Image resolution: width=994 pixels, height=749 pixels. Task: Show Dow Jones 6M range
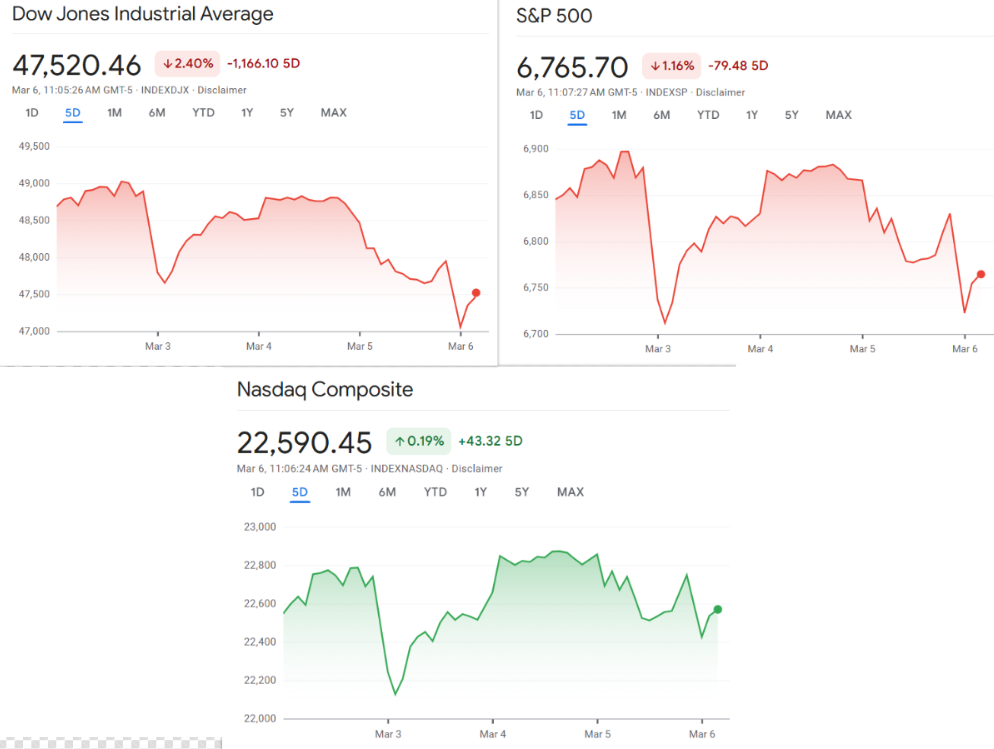click(x=157, y=113)
